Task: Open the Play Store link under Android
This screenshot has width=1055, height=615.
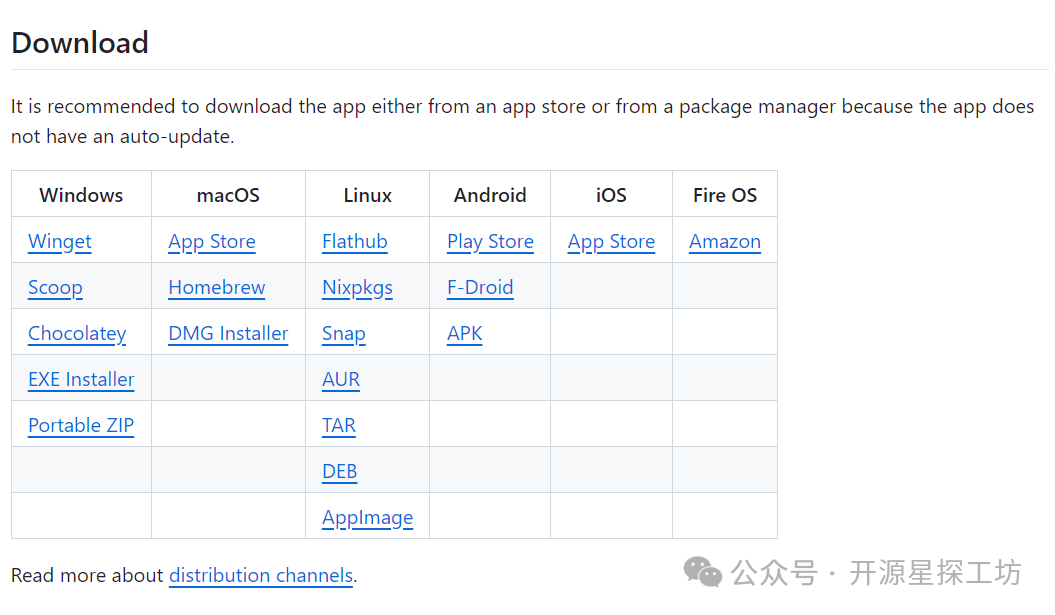Action: [x=490, y=242]
